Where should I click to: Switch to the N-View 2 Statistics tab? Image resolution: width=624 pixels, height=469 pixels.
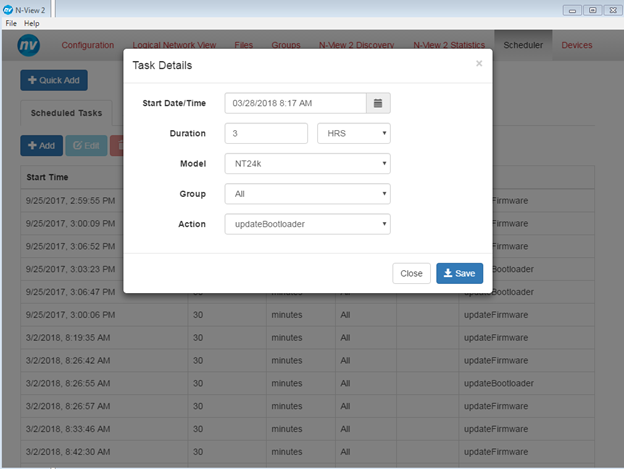point(449,45)
